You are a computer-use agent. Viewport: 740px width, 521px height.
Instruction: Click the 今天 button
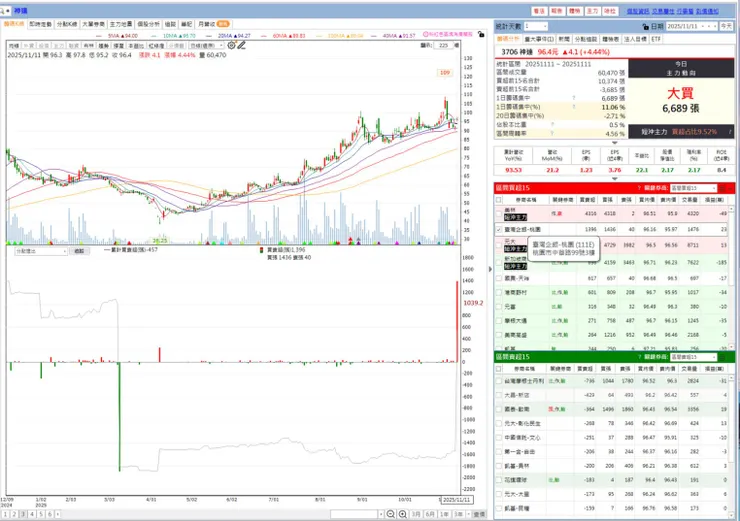click(x=726, y=26)
